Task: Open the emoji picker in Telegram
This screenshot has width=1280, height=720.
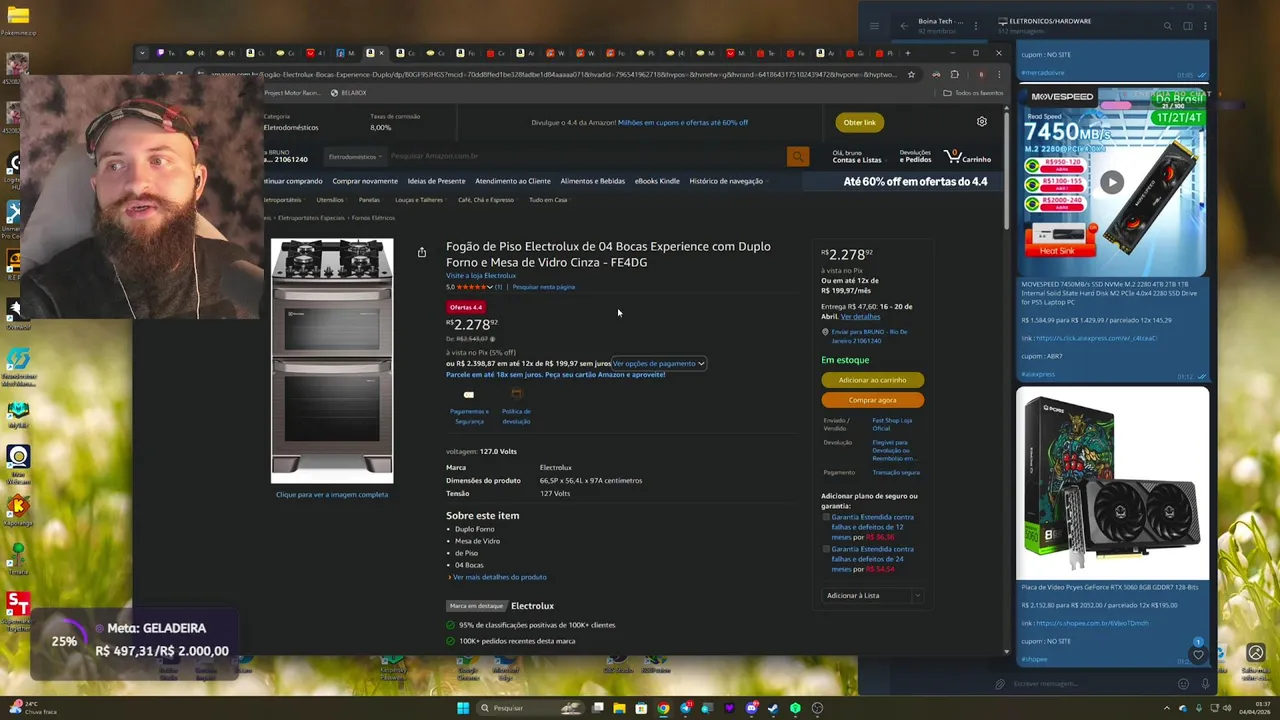Action: 1183,684
